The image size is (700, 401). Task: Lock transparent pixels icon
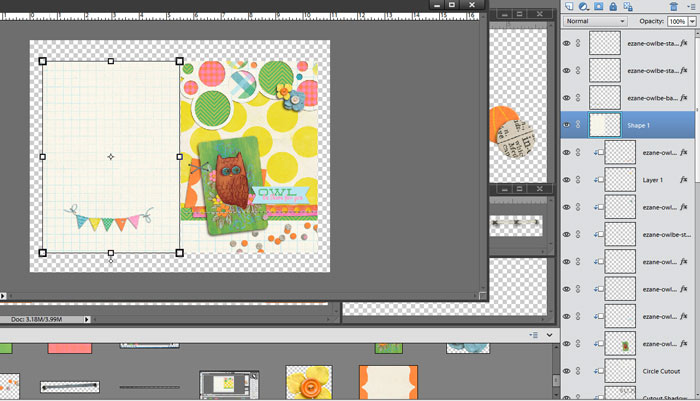coord(628,6)
